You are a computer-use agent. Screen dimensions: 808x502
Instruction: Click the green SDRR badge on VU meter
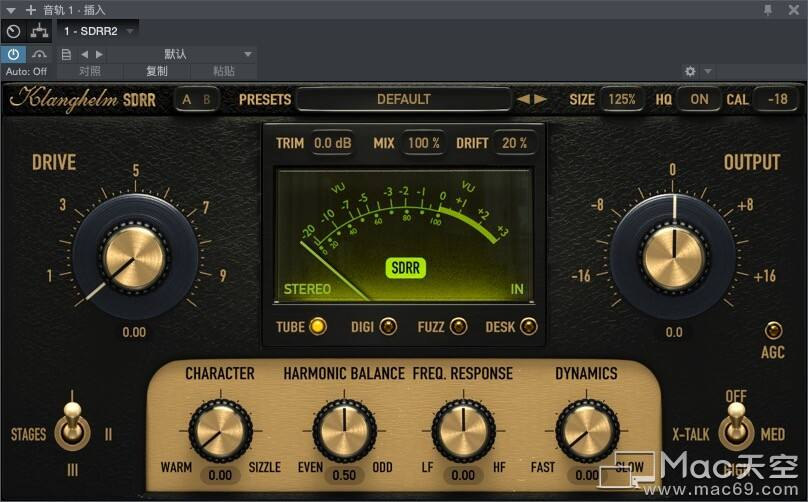pyautogui.click(x=406, y=267)
